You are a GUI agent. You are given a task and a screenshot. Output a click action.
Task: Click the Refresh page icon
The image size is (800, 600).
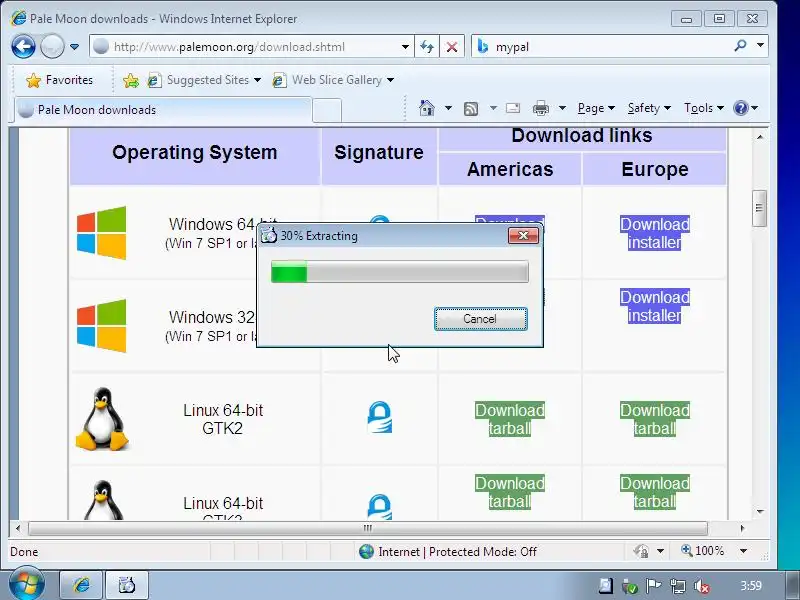click(x=427, y=47)
